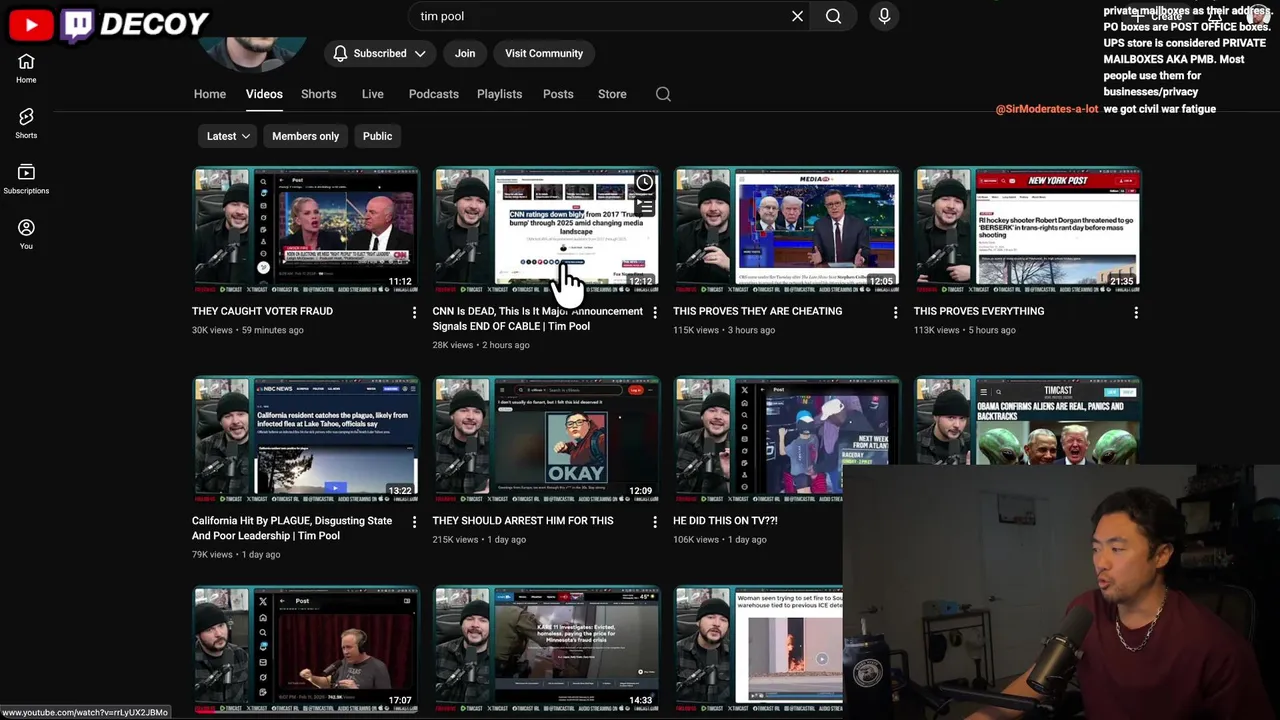1280x720 pixels.
Task: Open the Posts tab
Action: click(558, 94)
